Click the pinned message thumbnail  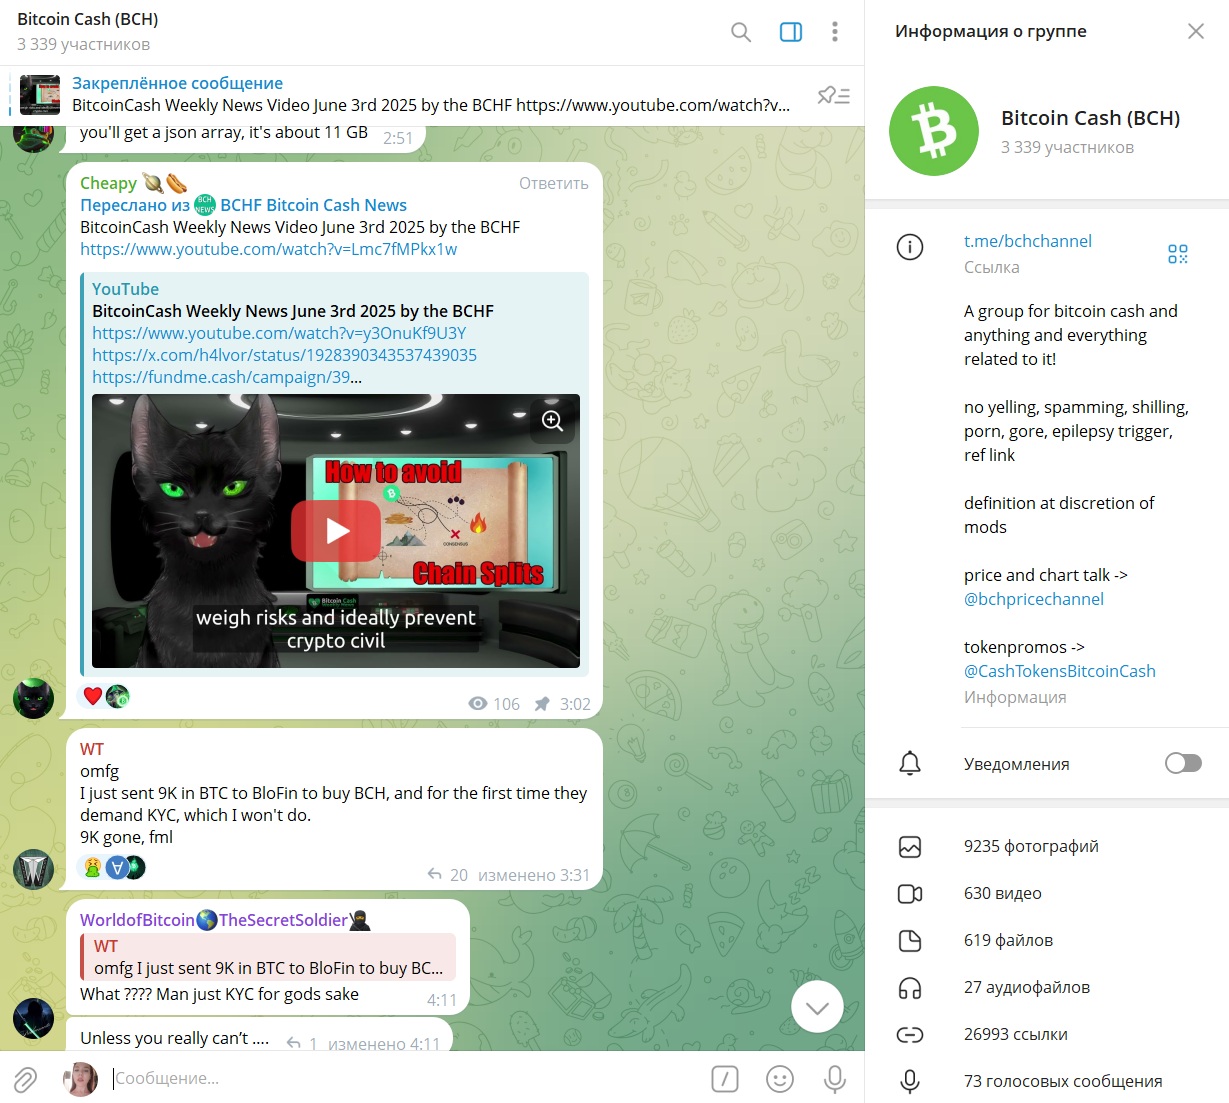(x=40, y=95)
